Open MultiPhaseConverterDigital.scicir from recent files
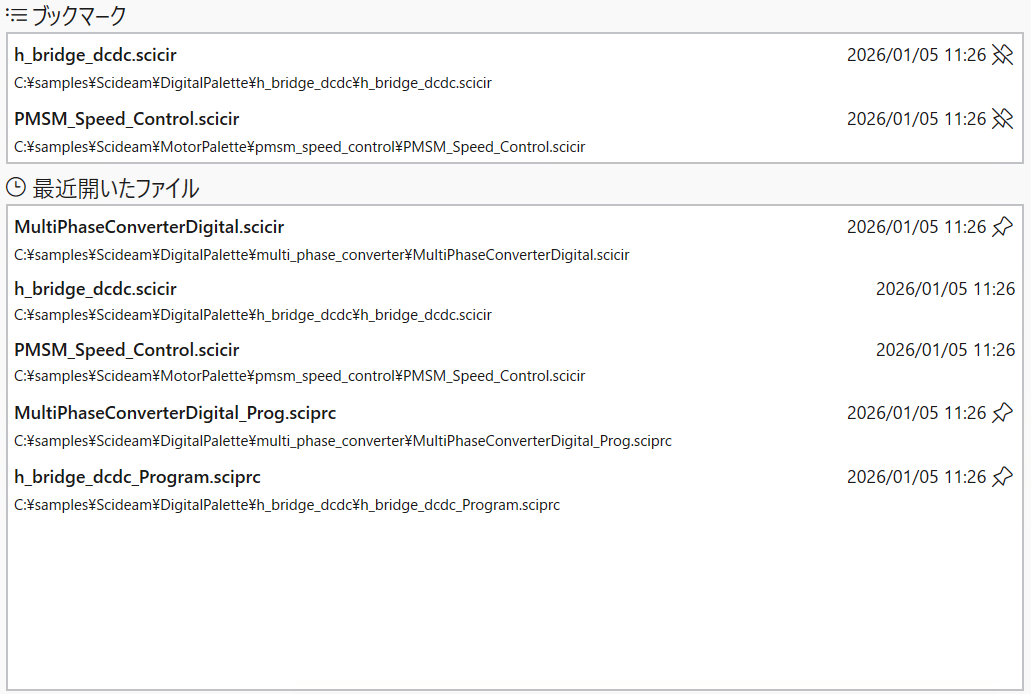Screen dimensions: 1031x694 coord(149,227)
